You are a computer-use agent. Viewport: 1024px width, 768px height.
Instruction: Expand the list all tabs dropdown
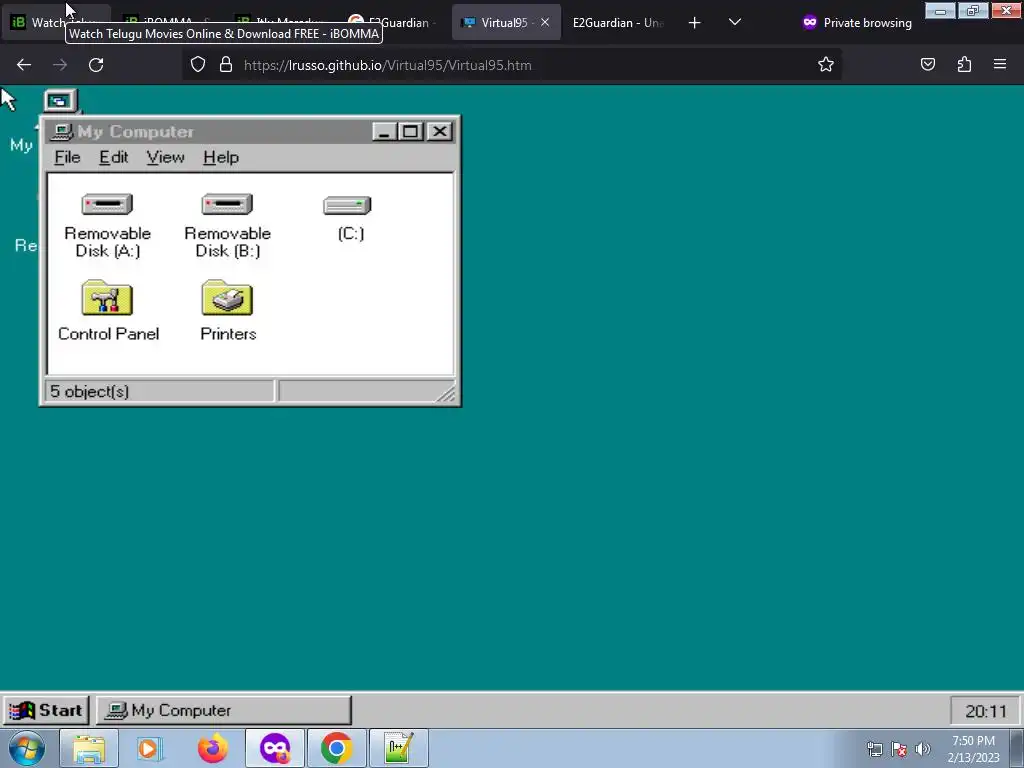tap(735, 22)
